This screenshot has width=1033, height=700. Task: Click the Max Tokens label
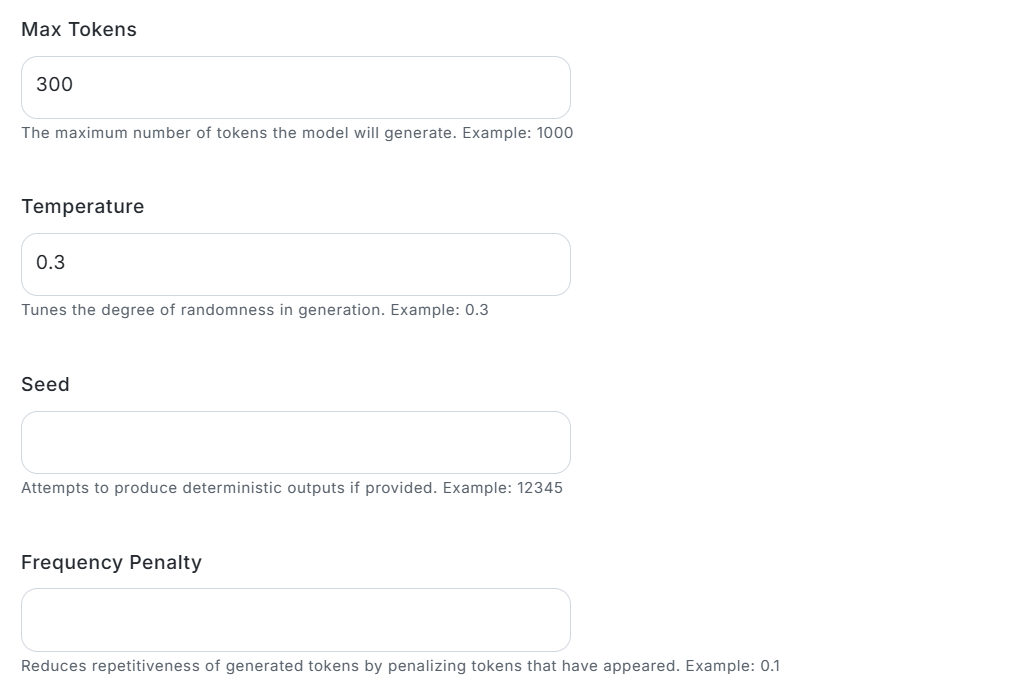[79, 30]
